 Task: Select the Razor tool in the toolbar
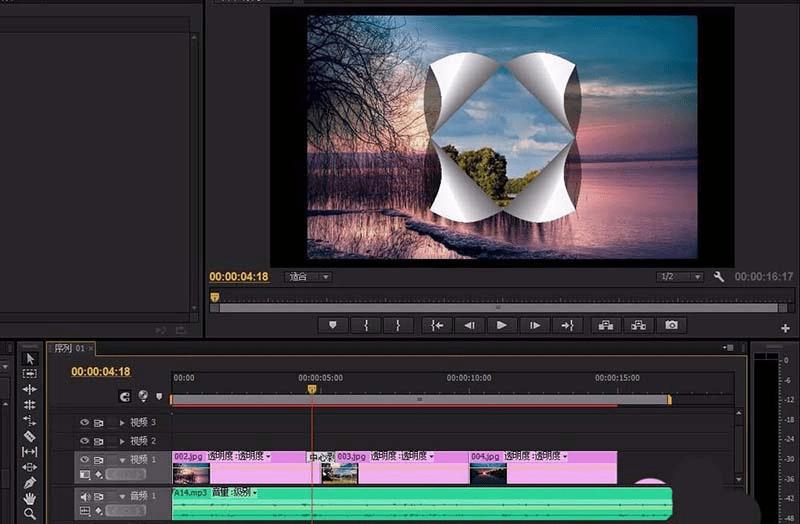[30, 436]
